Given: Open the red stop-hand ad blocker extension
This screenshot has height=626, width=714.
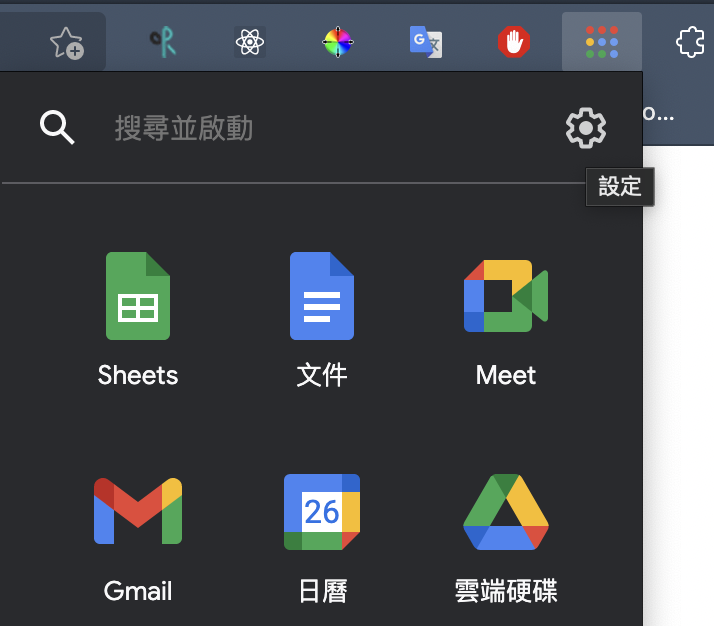Looking at the screenshot, I should point(514,42).
